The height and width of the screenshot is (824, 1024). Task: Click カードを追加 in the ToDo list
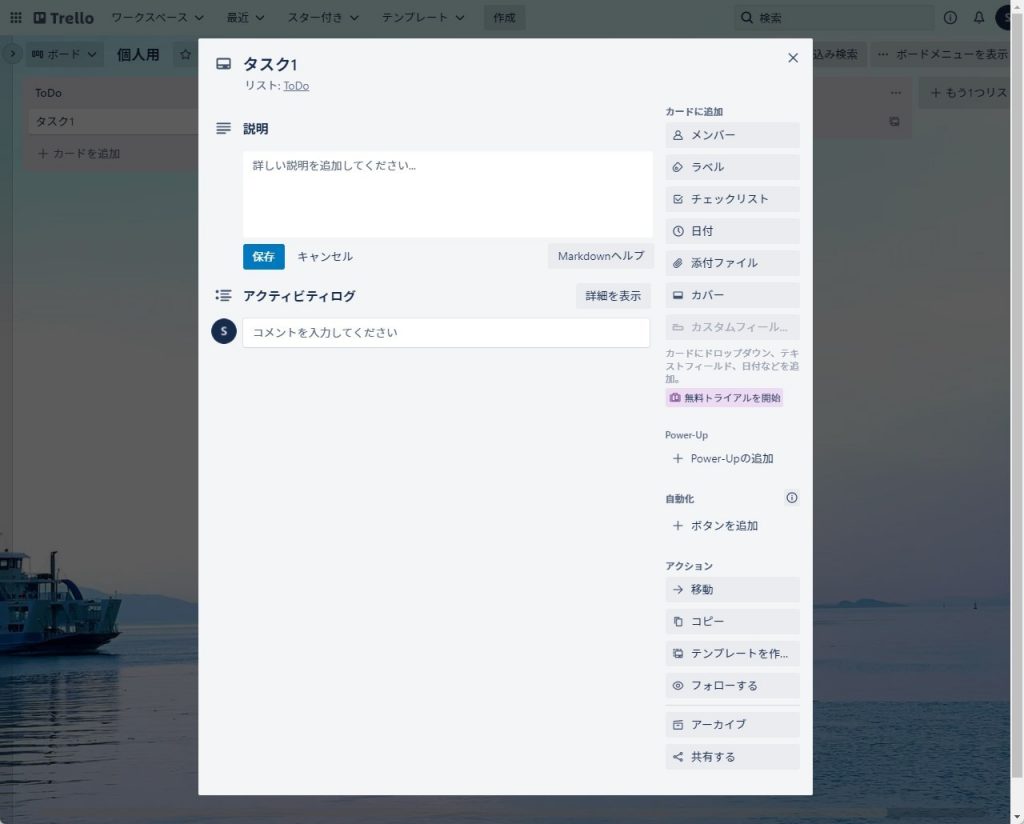[x=79, y=153]
